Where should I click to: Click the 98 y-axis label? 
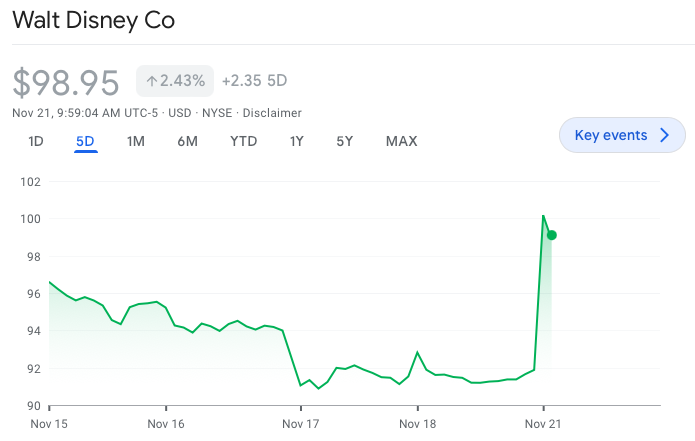pyautogui.click(x=34, y=257)
